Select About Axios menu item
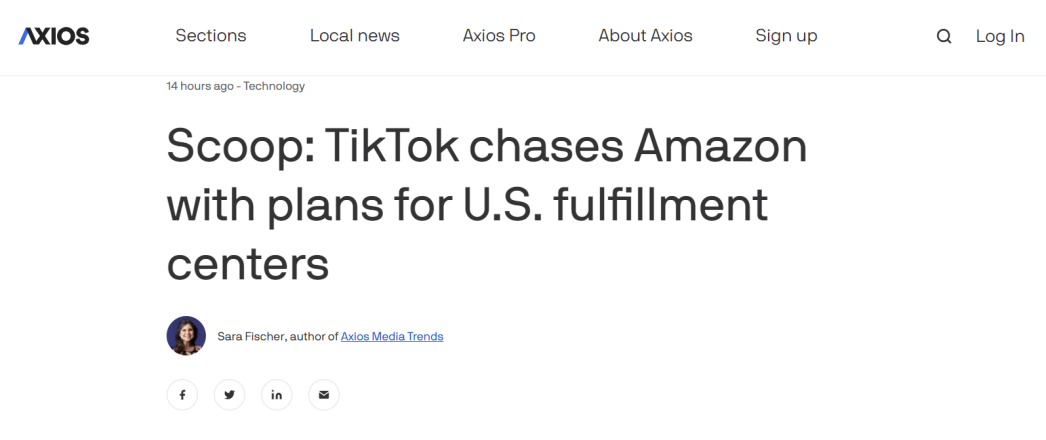The image size is (1046, 440). (645, 36)
